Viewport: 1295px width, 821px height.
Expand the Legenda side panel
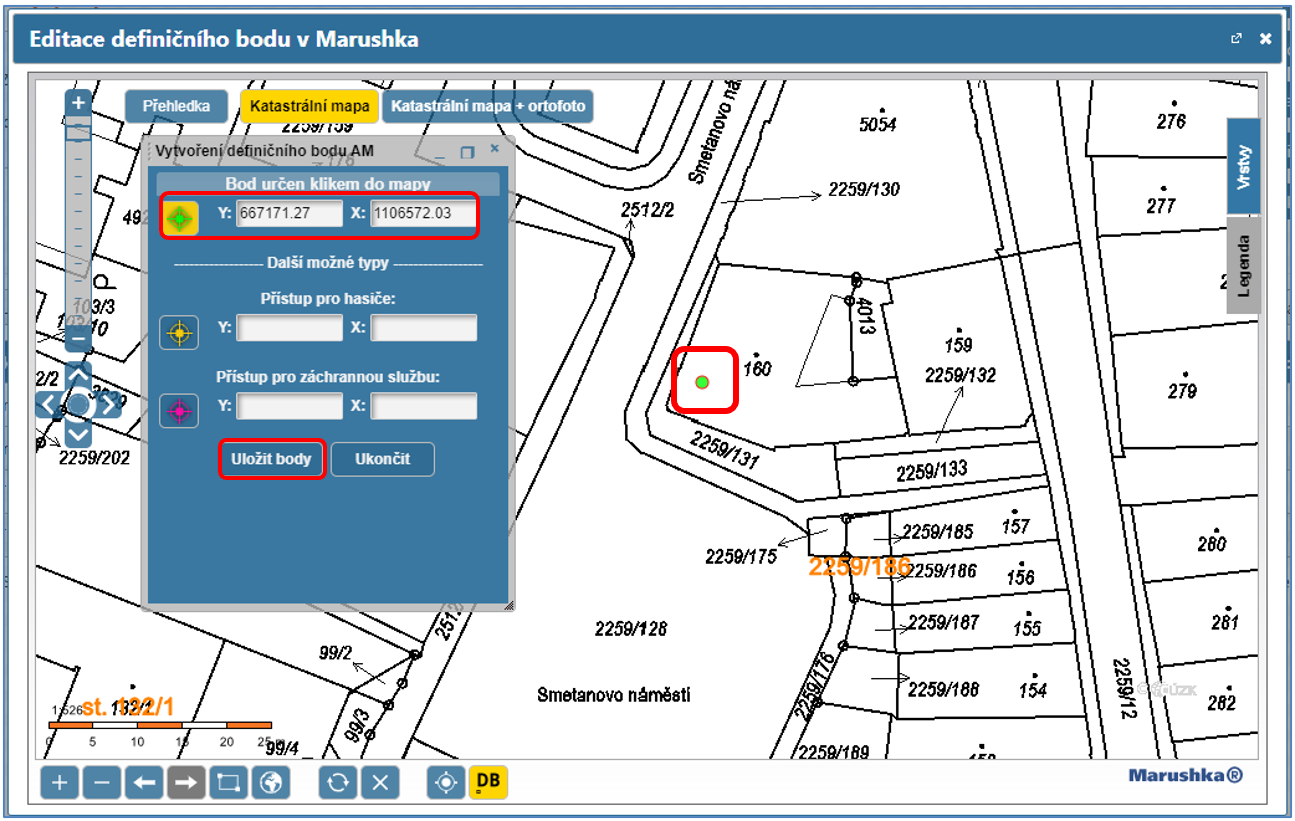[x=1244, y=265]
